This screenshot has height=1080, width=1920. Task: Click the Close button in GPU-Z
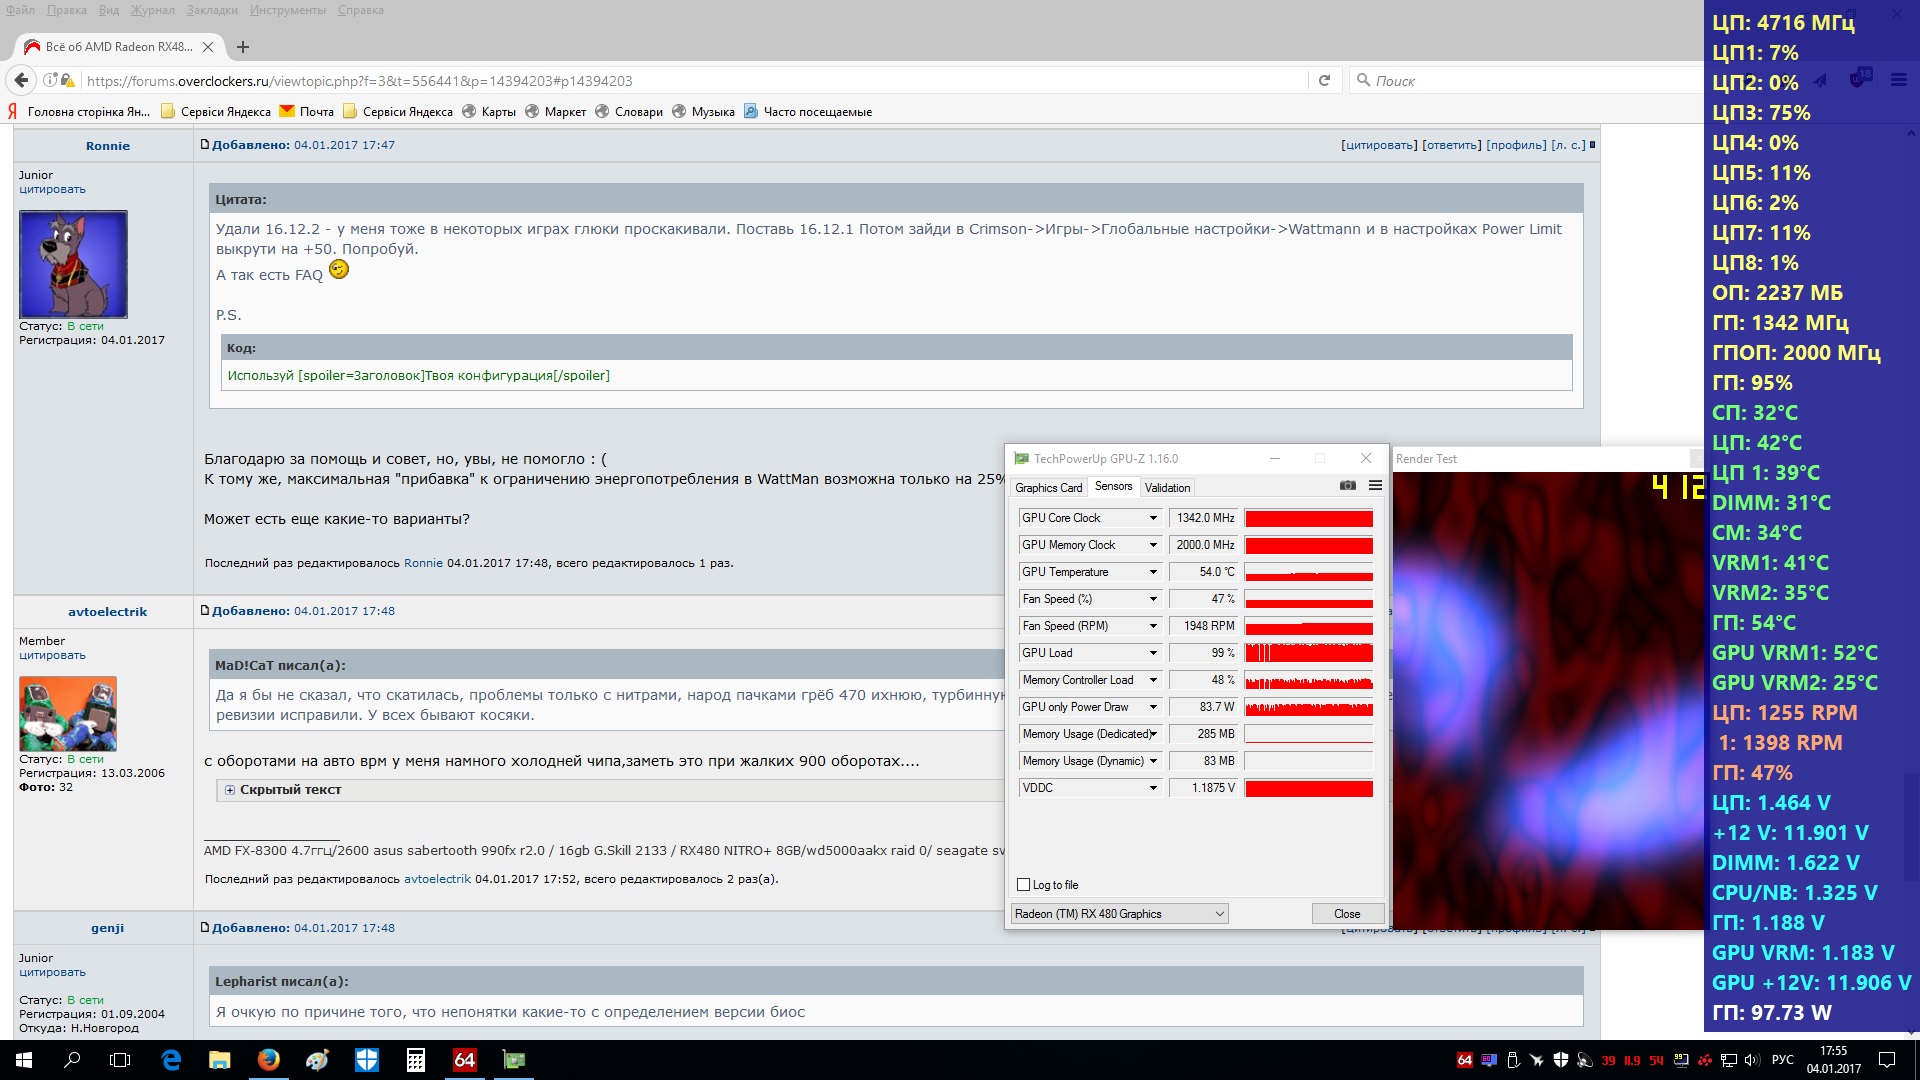(x=1347, y=914)
